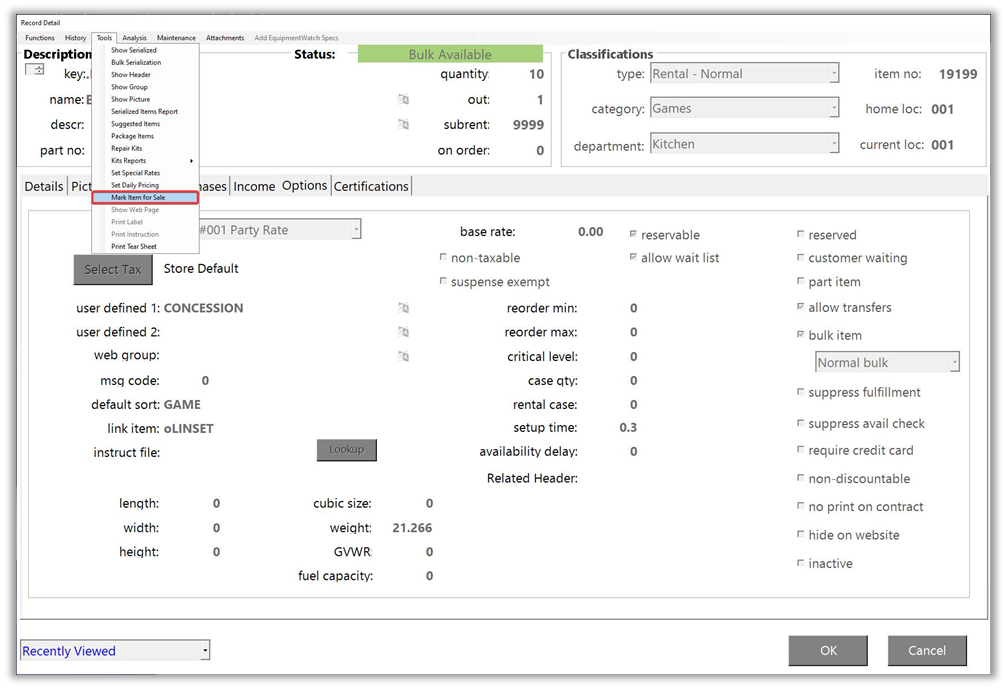Expand the Kits Reports submenu arrow

(x=191, y=161)
